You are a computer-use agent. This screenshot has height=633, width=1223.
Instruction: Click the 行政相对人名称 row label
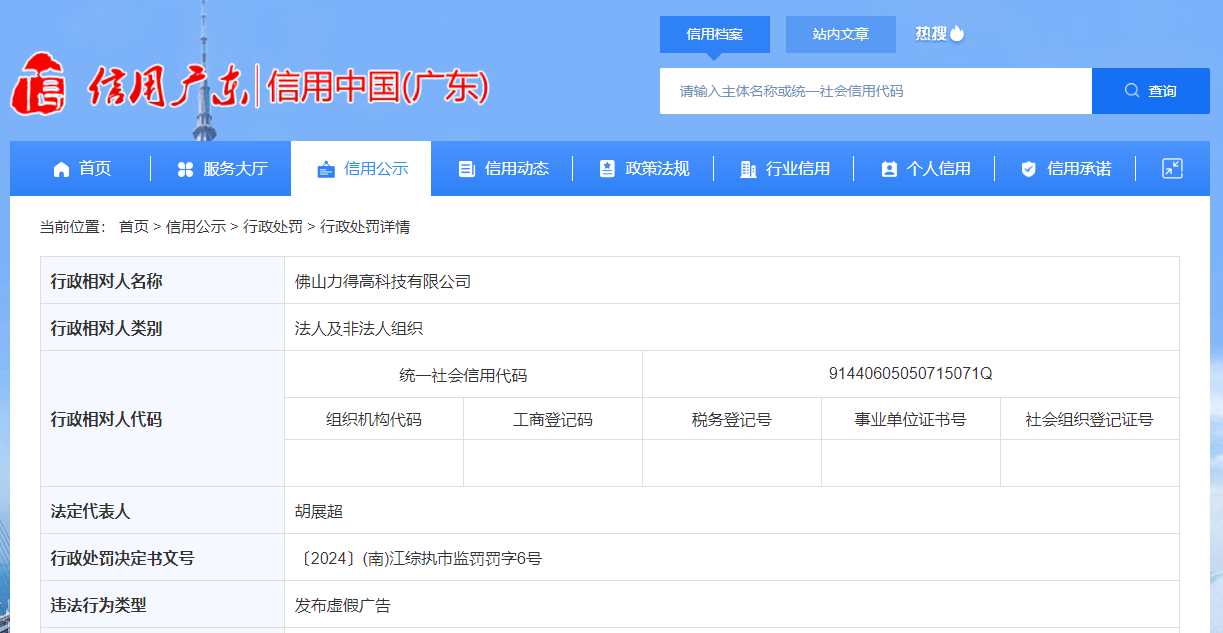[106, 282]
